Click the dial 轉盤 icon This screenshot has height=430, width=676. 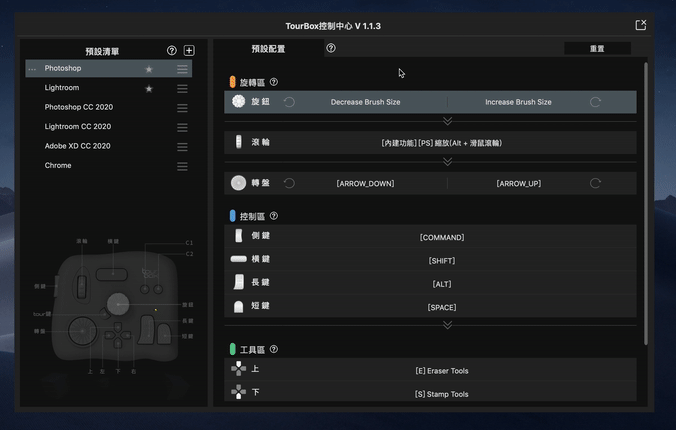[238, 183]
